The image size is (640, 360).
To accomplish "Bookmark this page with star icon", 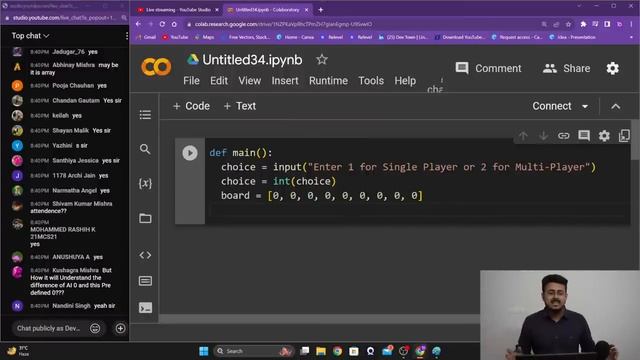I will (568, 24).
